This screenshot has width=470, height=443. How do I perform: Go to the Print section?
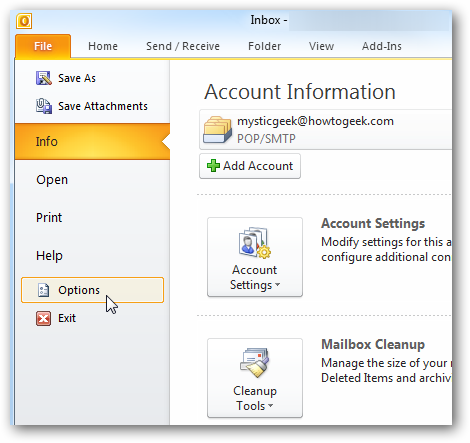(x=49, y=218)
